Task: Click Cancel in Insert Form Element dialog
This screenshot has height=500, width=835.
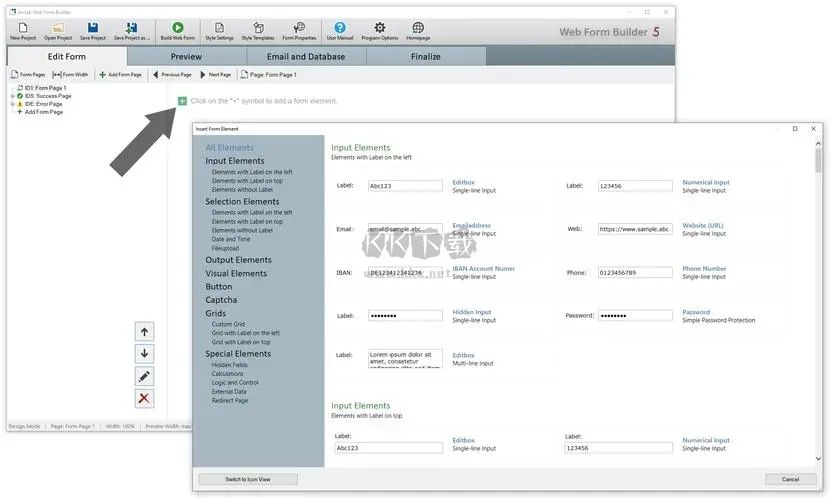Action: 790,479
